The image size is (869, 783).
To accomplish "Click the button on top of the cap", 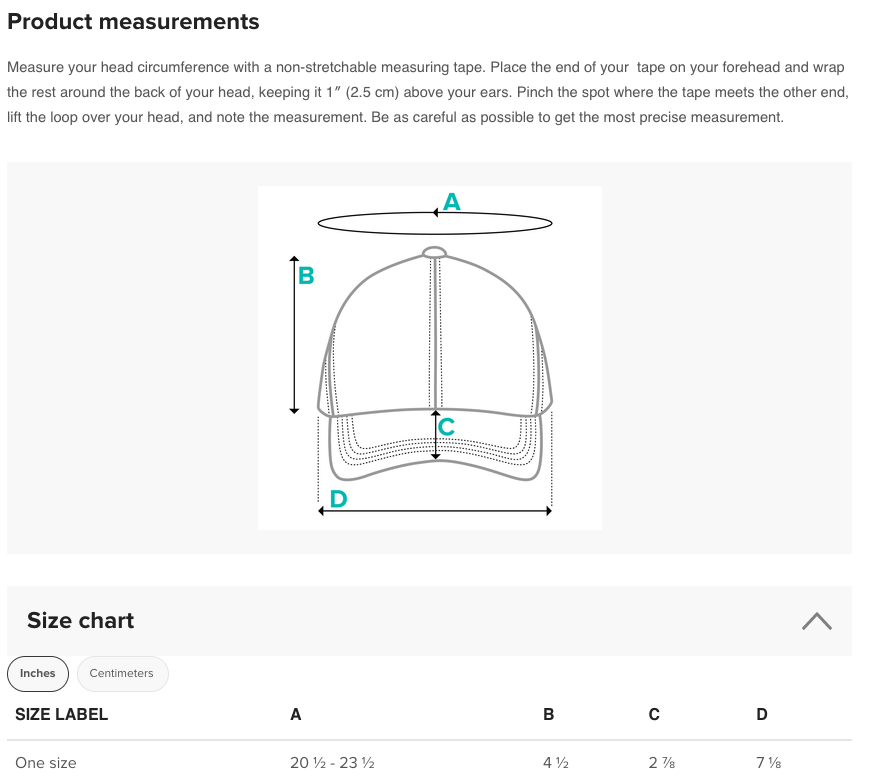I will pos(434,253).
